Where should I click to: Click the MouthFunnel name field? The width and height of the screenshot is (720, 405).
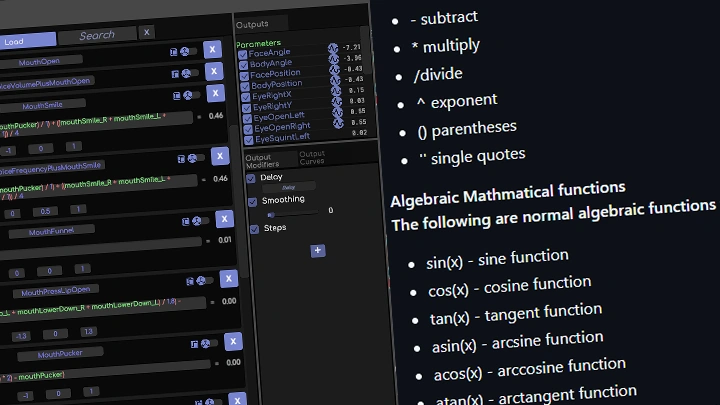(51, 231)
